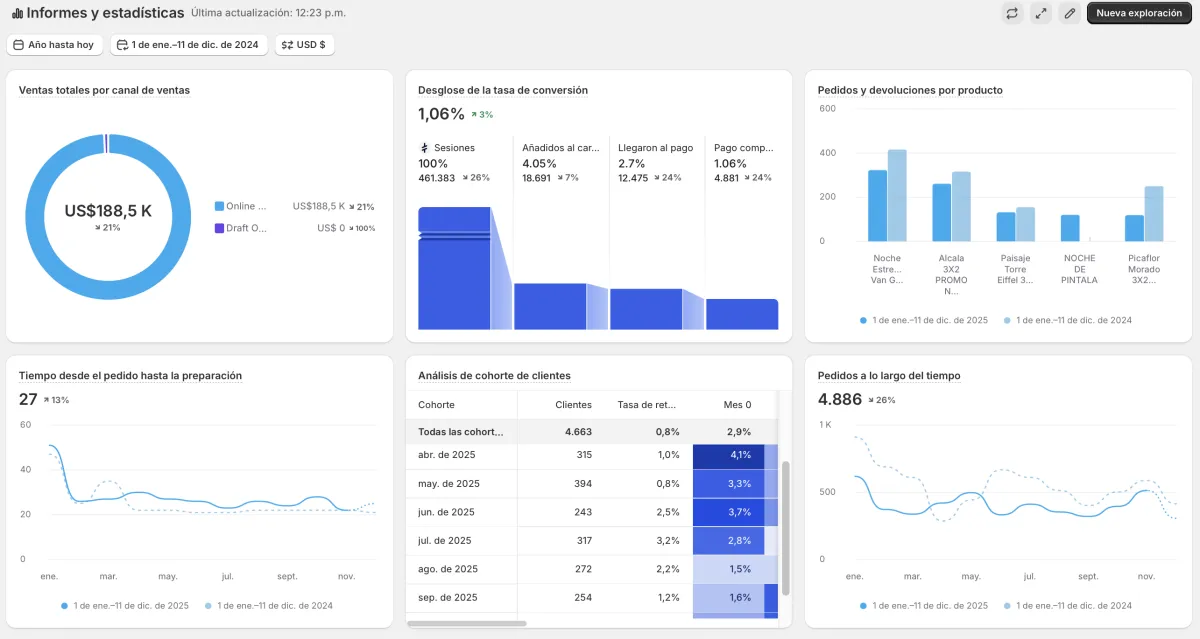Image resolution: width=1200 pixels, height=639 pixels.
Task: Click the pencil edit dashboard icon
Action: (1070, 13)
